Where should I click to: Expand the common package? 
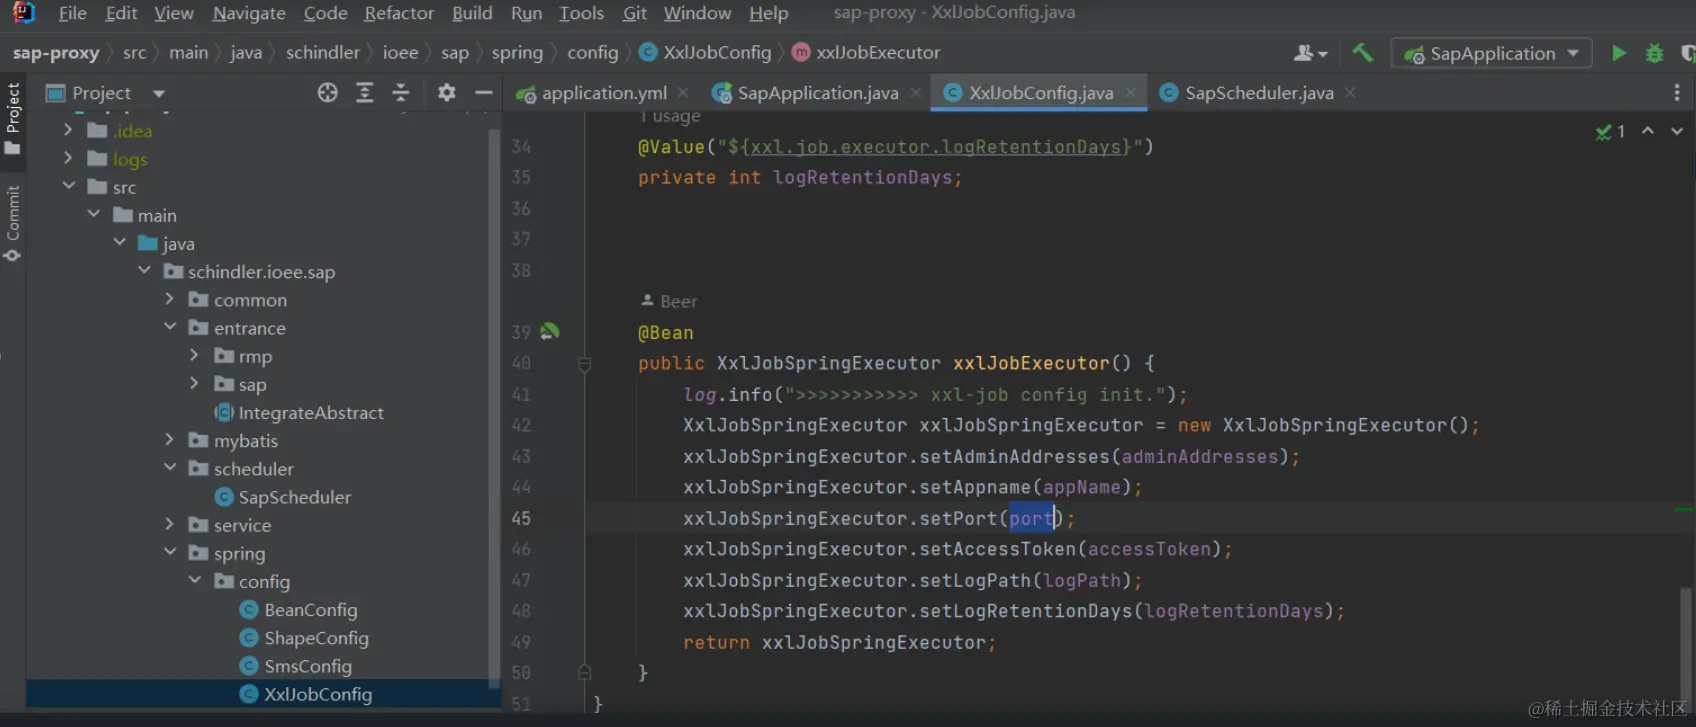tap(169, 299)
